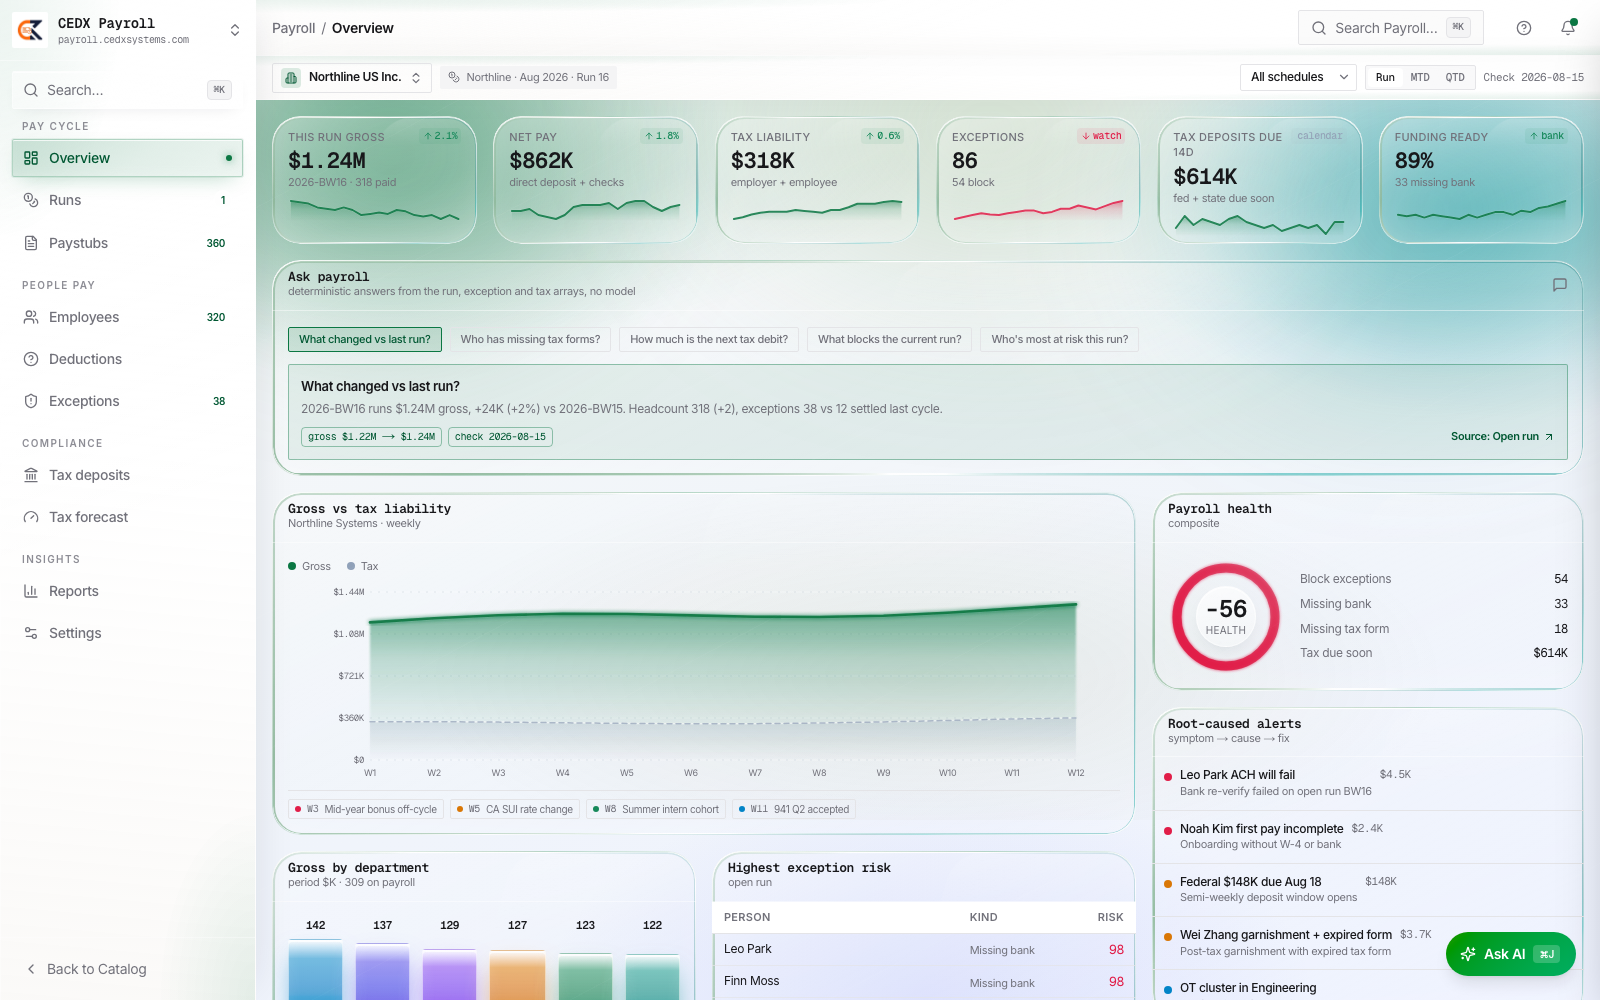Click the Overview grid icon
Viewport: 1600px width, 1000px height.
(31, 158)
